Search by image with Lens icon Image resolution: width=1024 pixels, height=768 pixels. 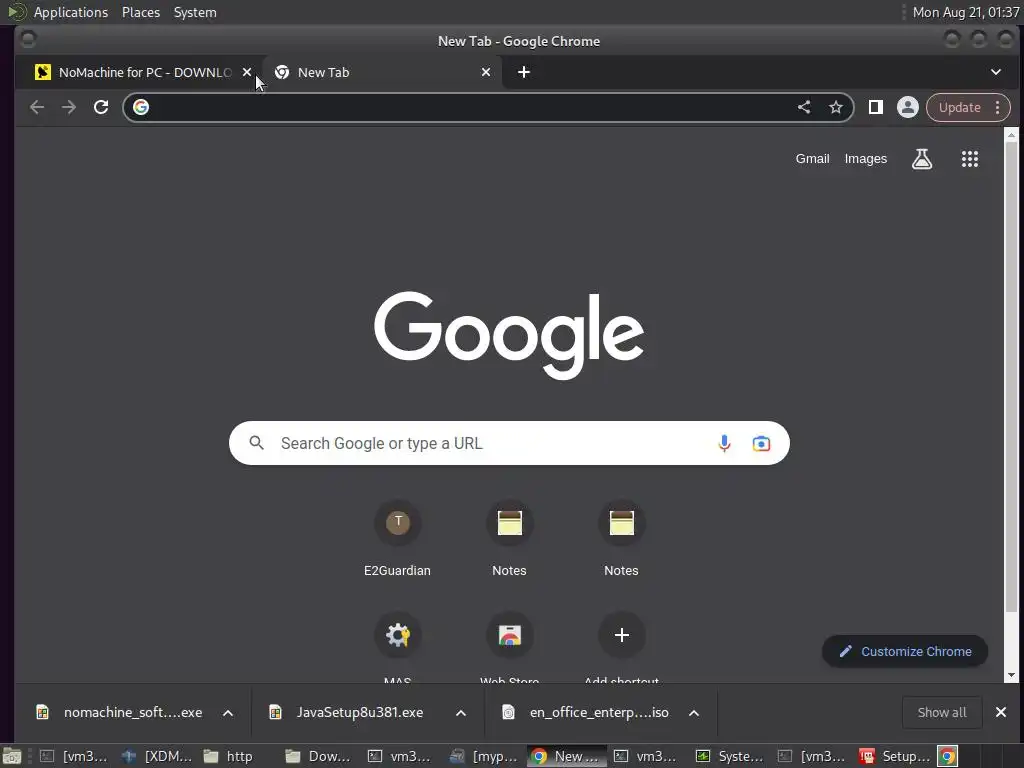pos(761,443)
